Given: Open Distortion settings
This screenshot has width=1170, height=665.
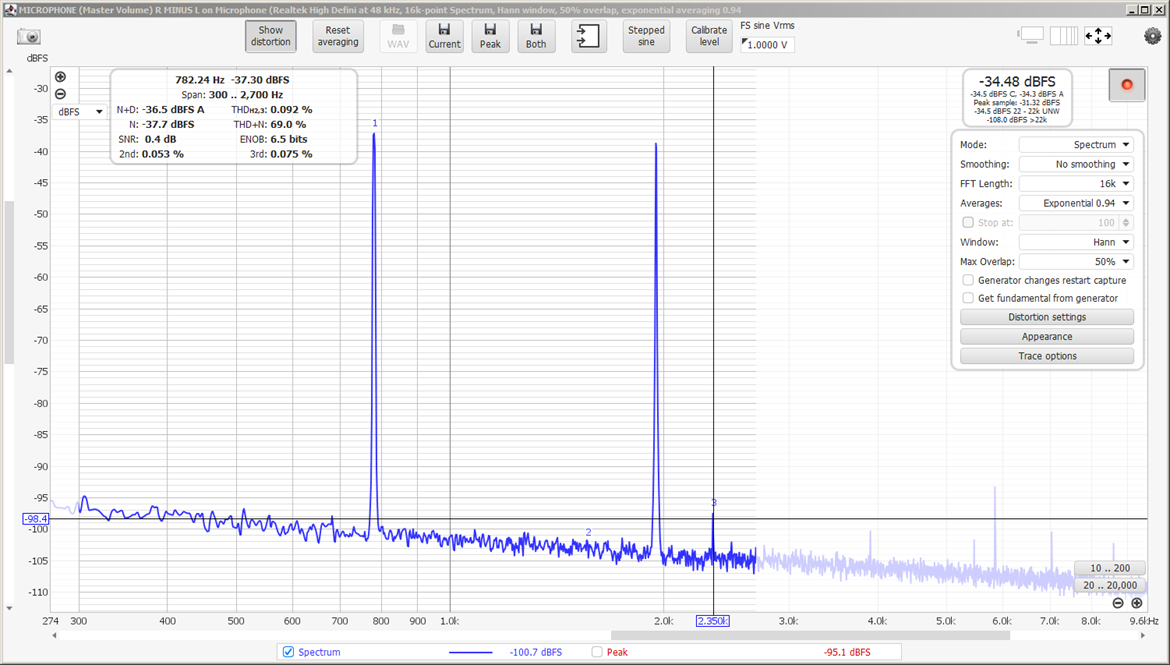Looking at the screenshot, I should coord(1046,317).
